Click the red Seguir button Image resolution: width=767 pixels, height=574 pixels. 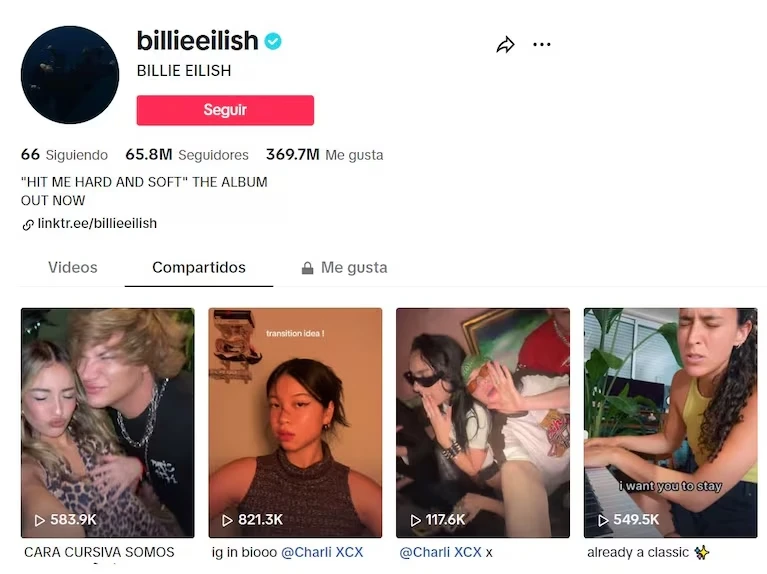(225, 110)
